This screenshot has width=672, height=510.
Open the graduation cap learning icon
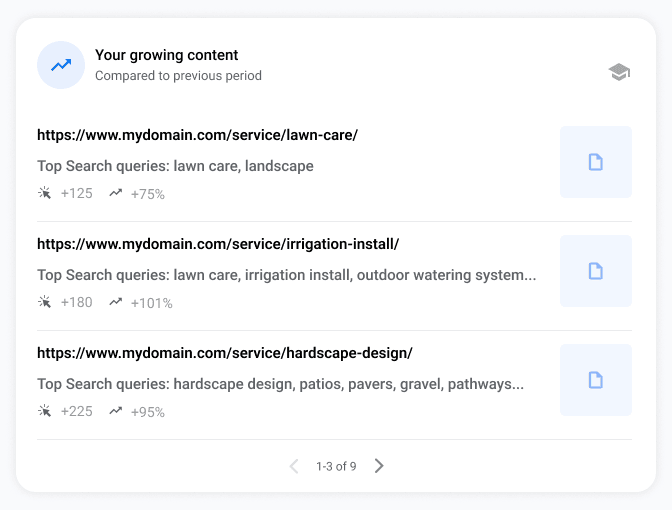coord(619,72)
